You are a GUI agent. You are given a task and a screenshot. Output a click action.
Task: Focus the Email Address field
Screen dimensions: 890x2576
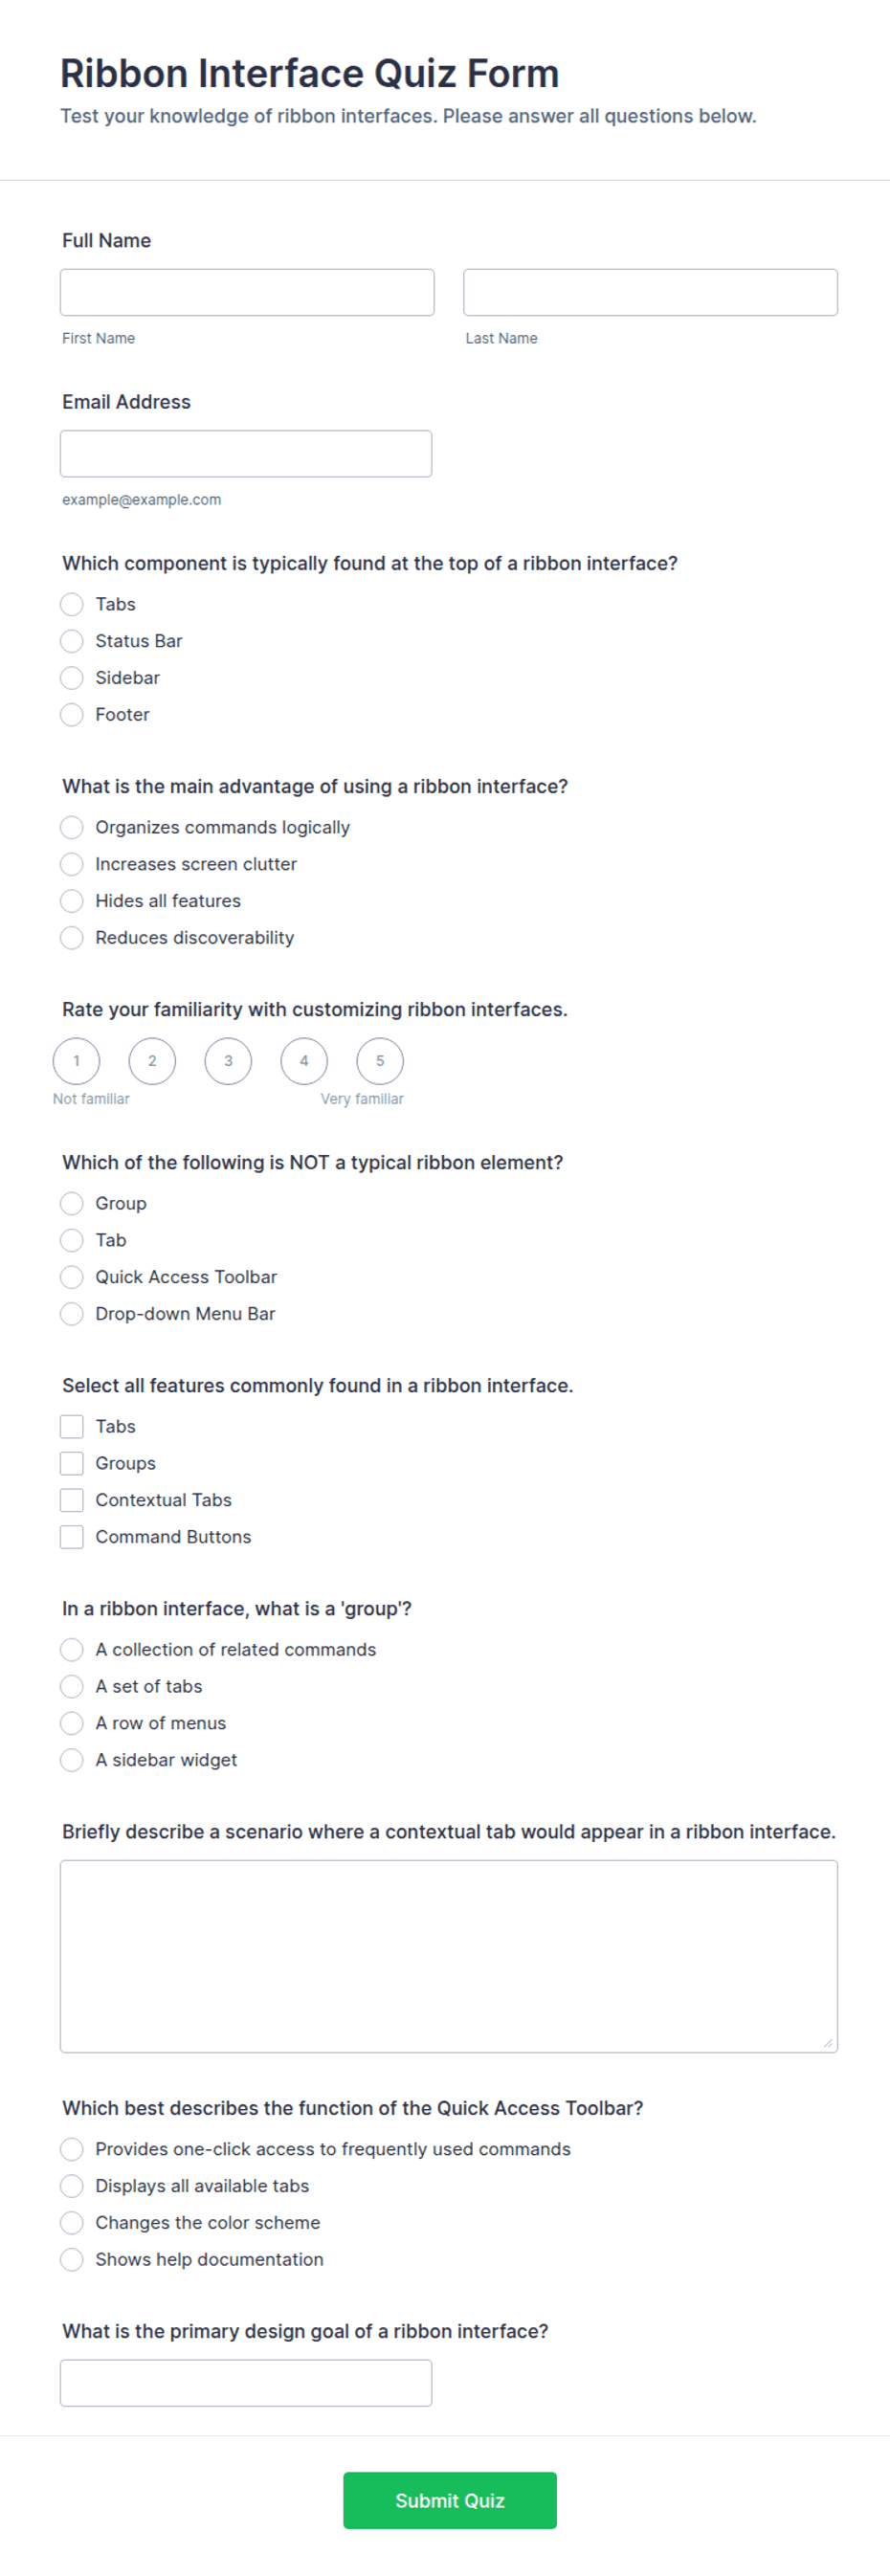[246, 454]
